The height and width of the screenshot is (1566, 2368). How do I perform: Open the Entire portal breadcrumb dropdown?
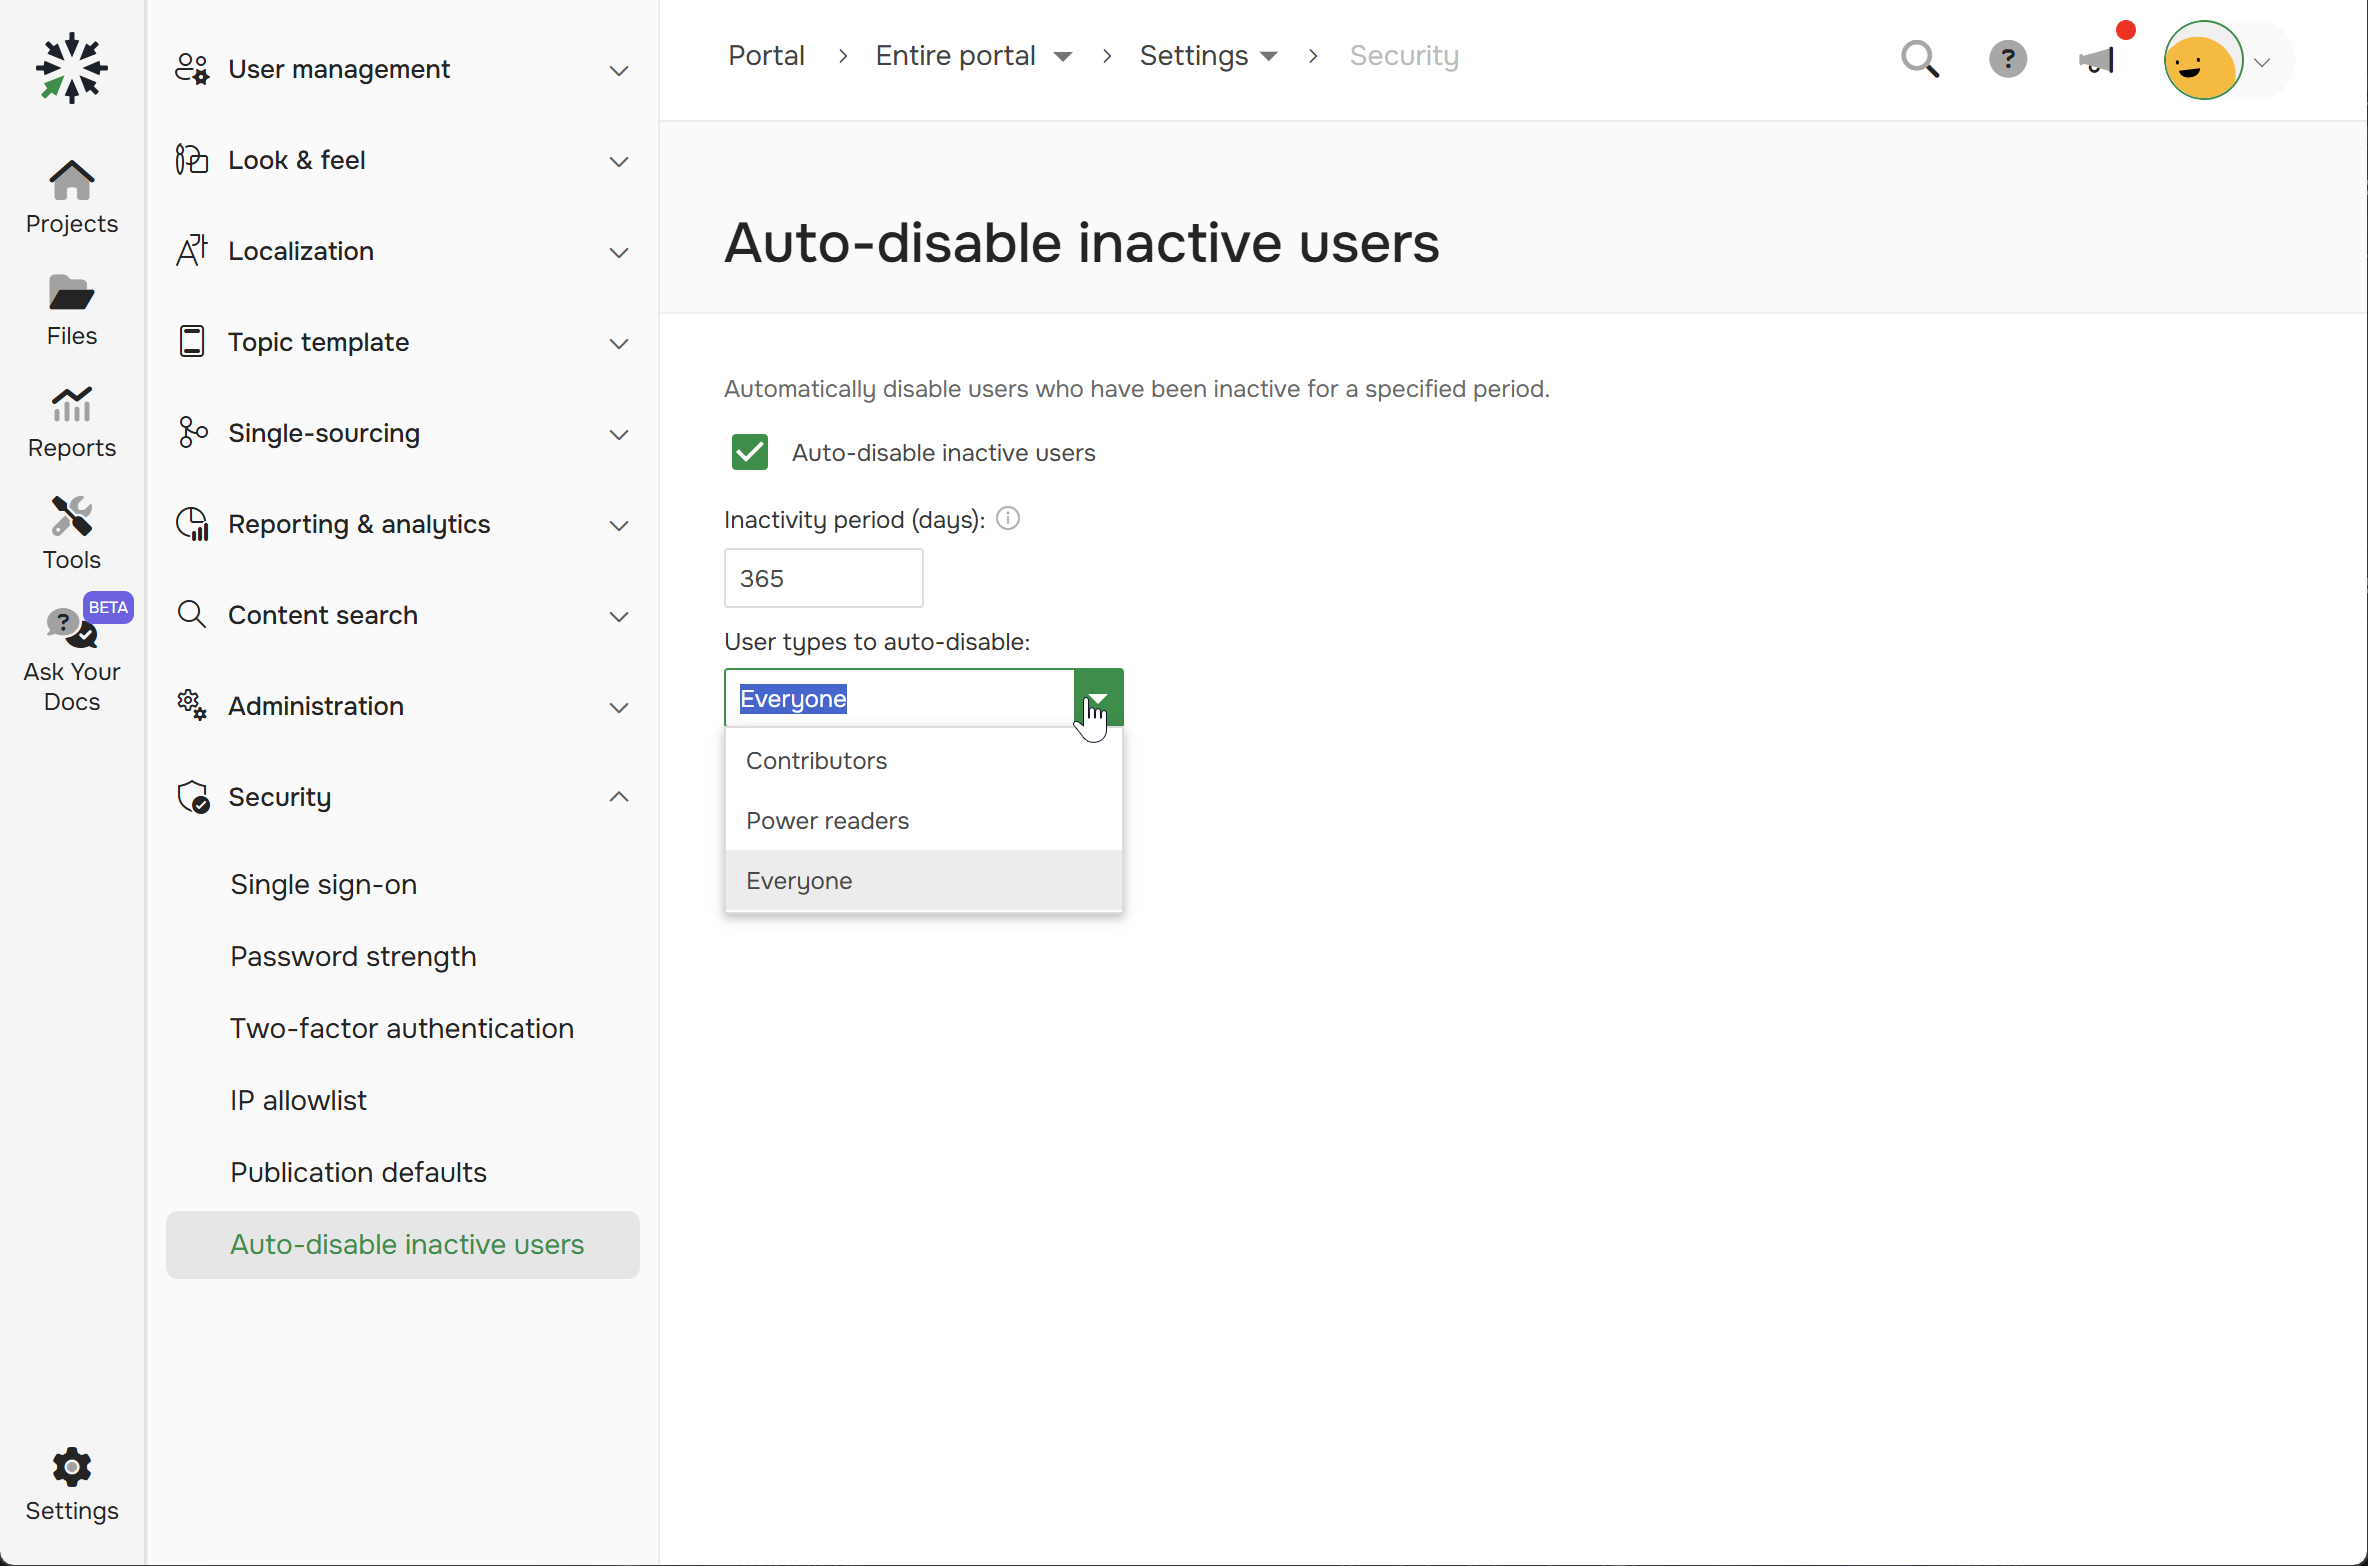1063,56
